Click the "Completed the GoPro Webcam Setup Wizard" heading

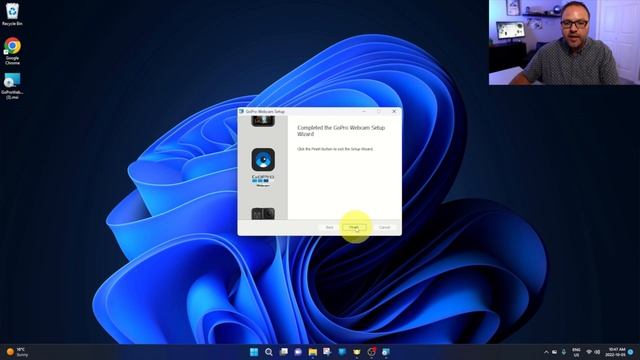pyautogui.click(x=341, y=131)
